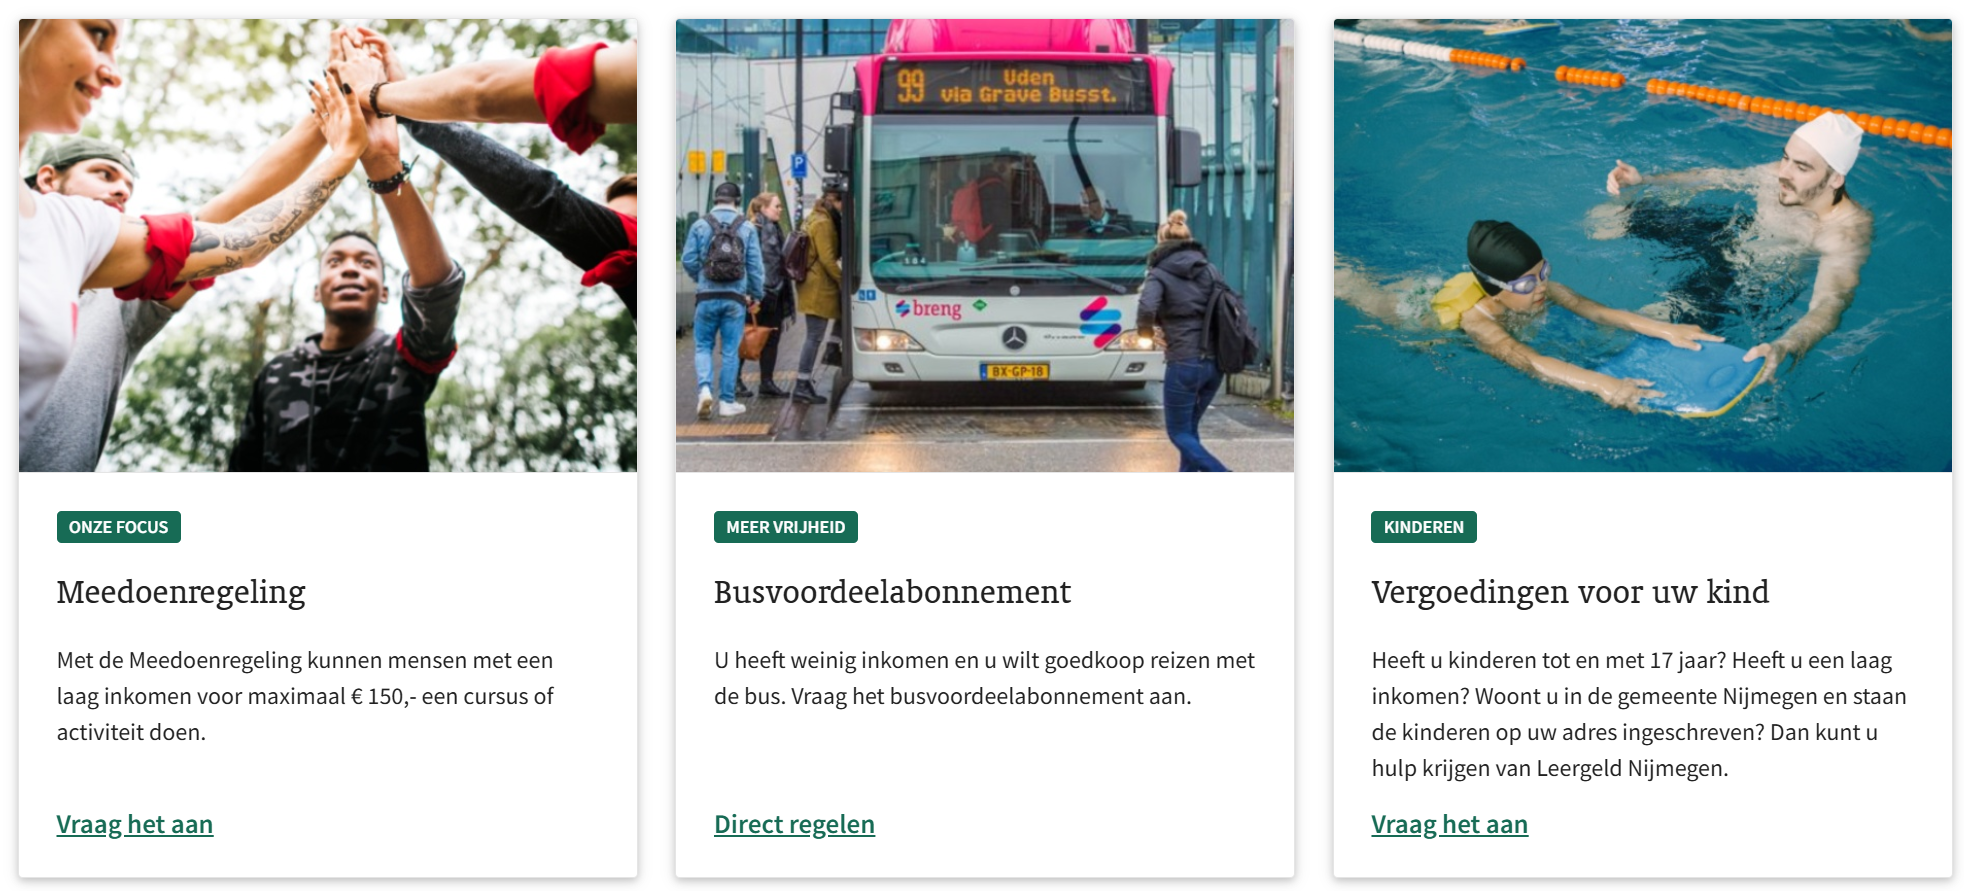The height and width of the screenshot is (891, 1964).
Task: Click the Leergeld Nijmegen description paragraph
Action: 1639,714
